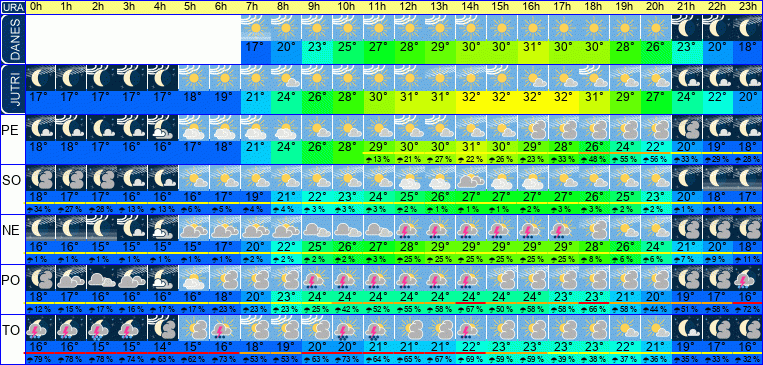Click the PE 5h cloudy sunrise icon
Viewport: 763px width, 365px height.
(194, 128)
